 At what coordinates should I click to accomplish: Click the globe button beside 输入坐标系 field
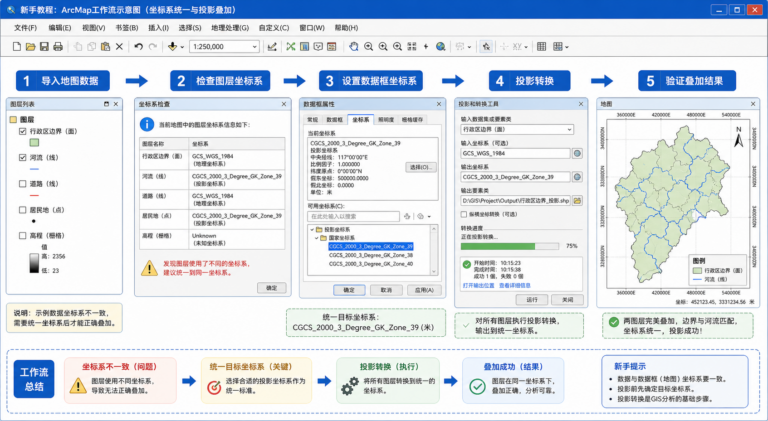(577, 153)
